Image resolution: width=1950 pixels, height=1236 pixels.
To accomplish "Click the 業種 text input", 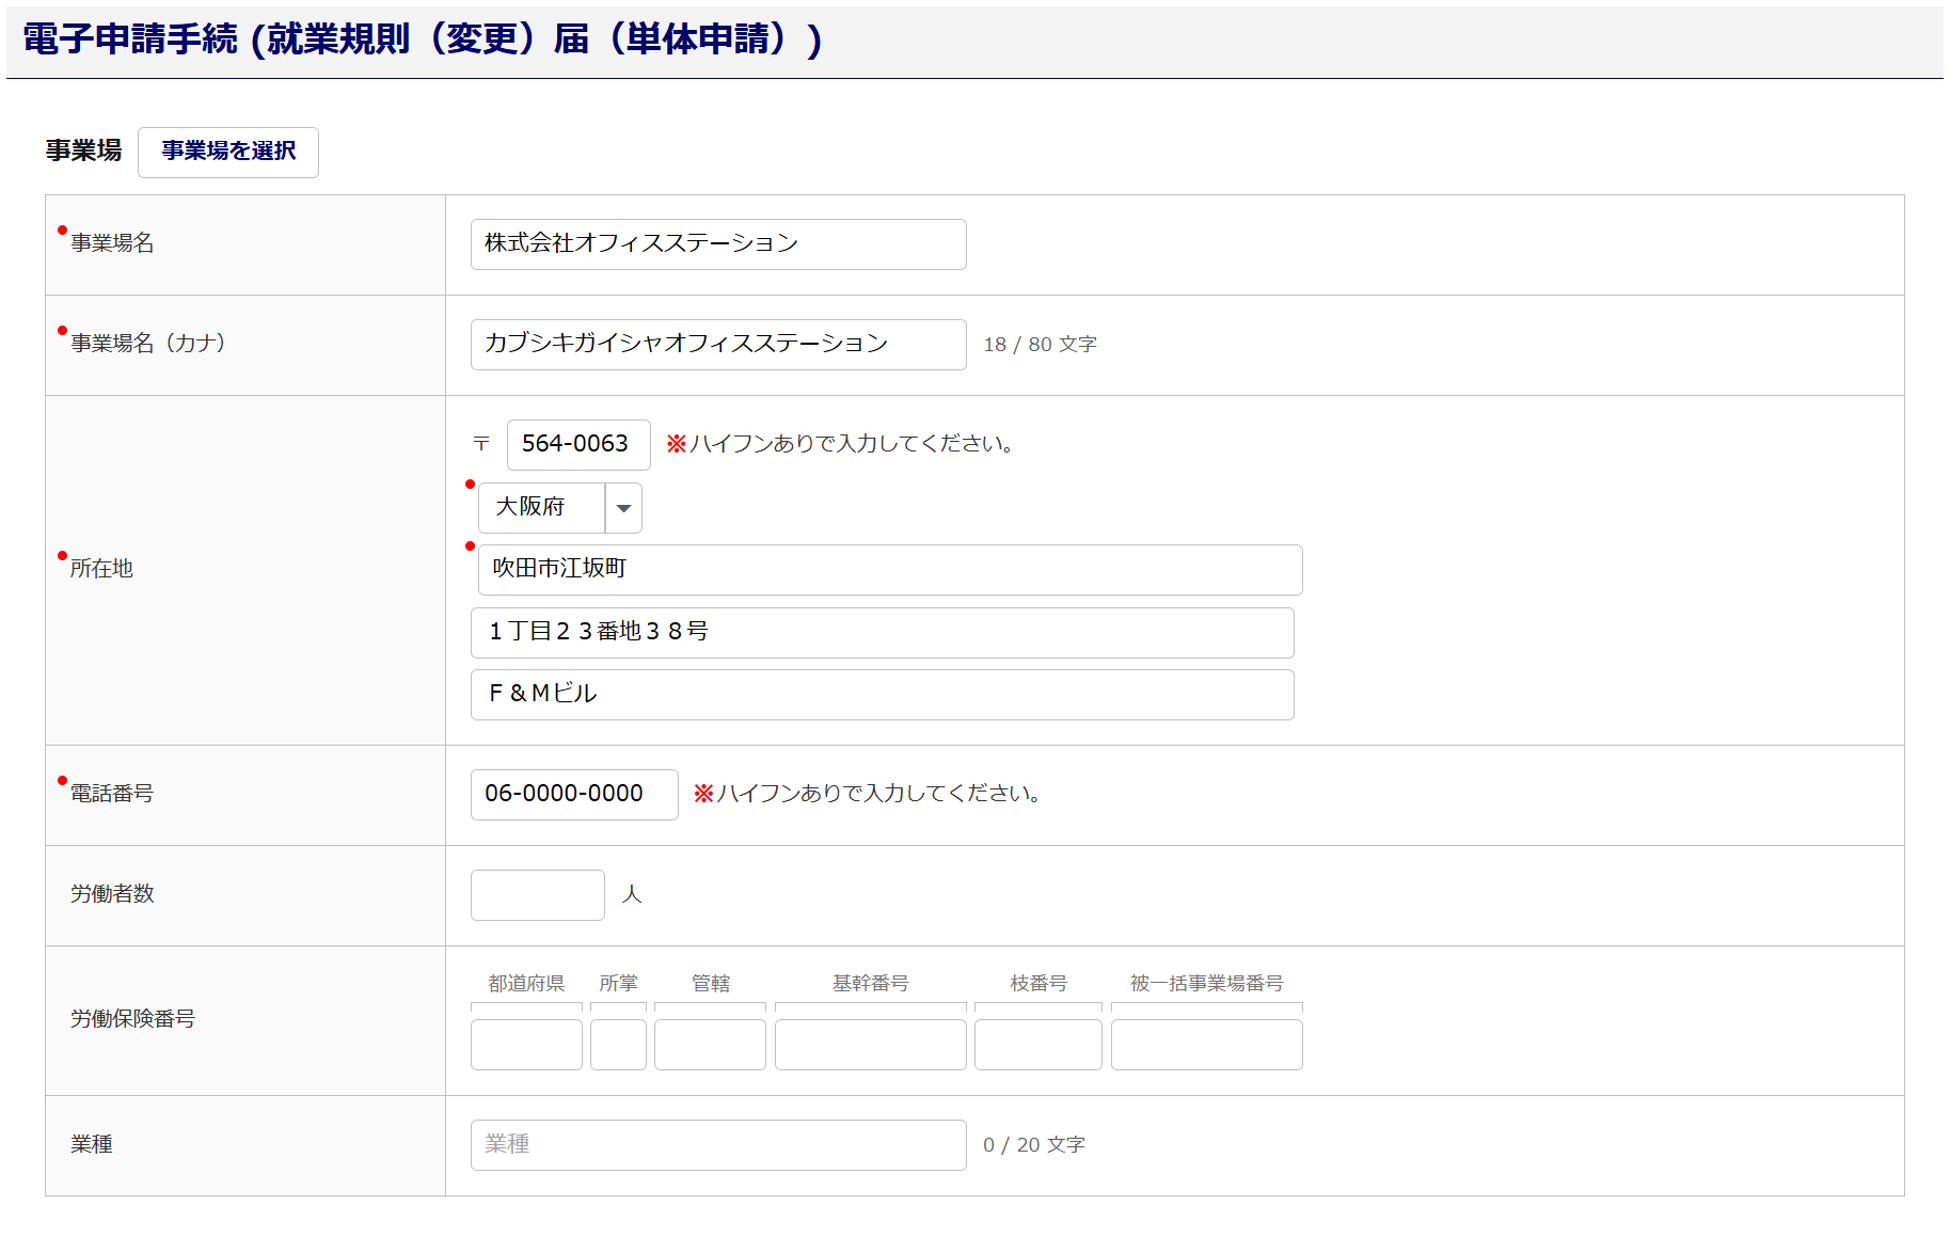I will click(717, 1144).
